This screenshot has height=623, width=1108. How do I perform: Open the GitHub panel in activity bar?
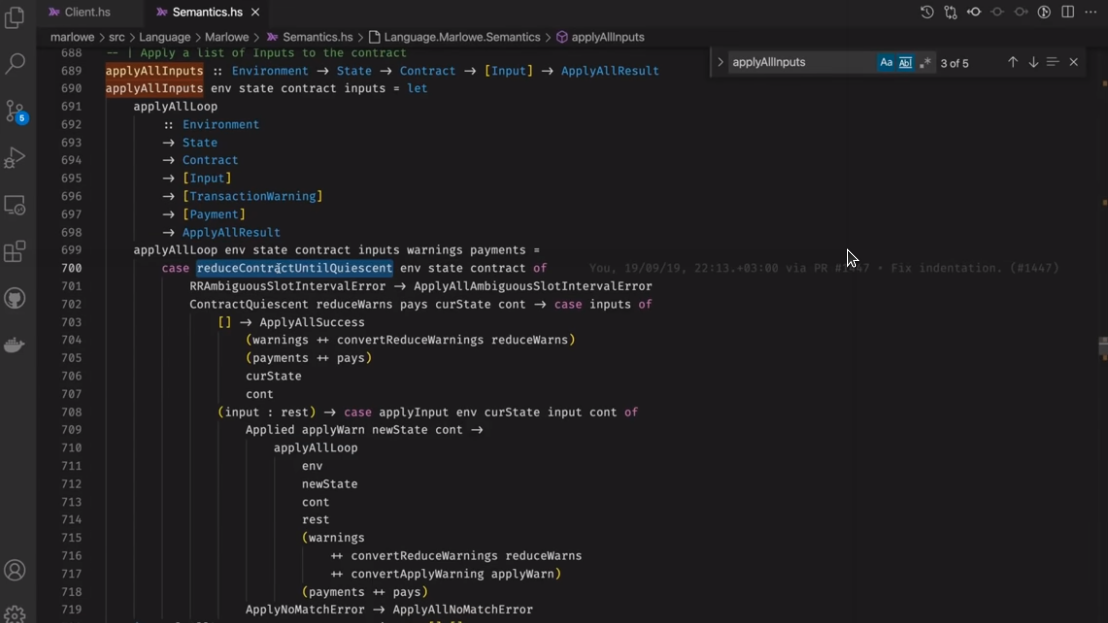[x=15, y=299]
